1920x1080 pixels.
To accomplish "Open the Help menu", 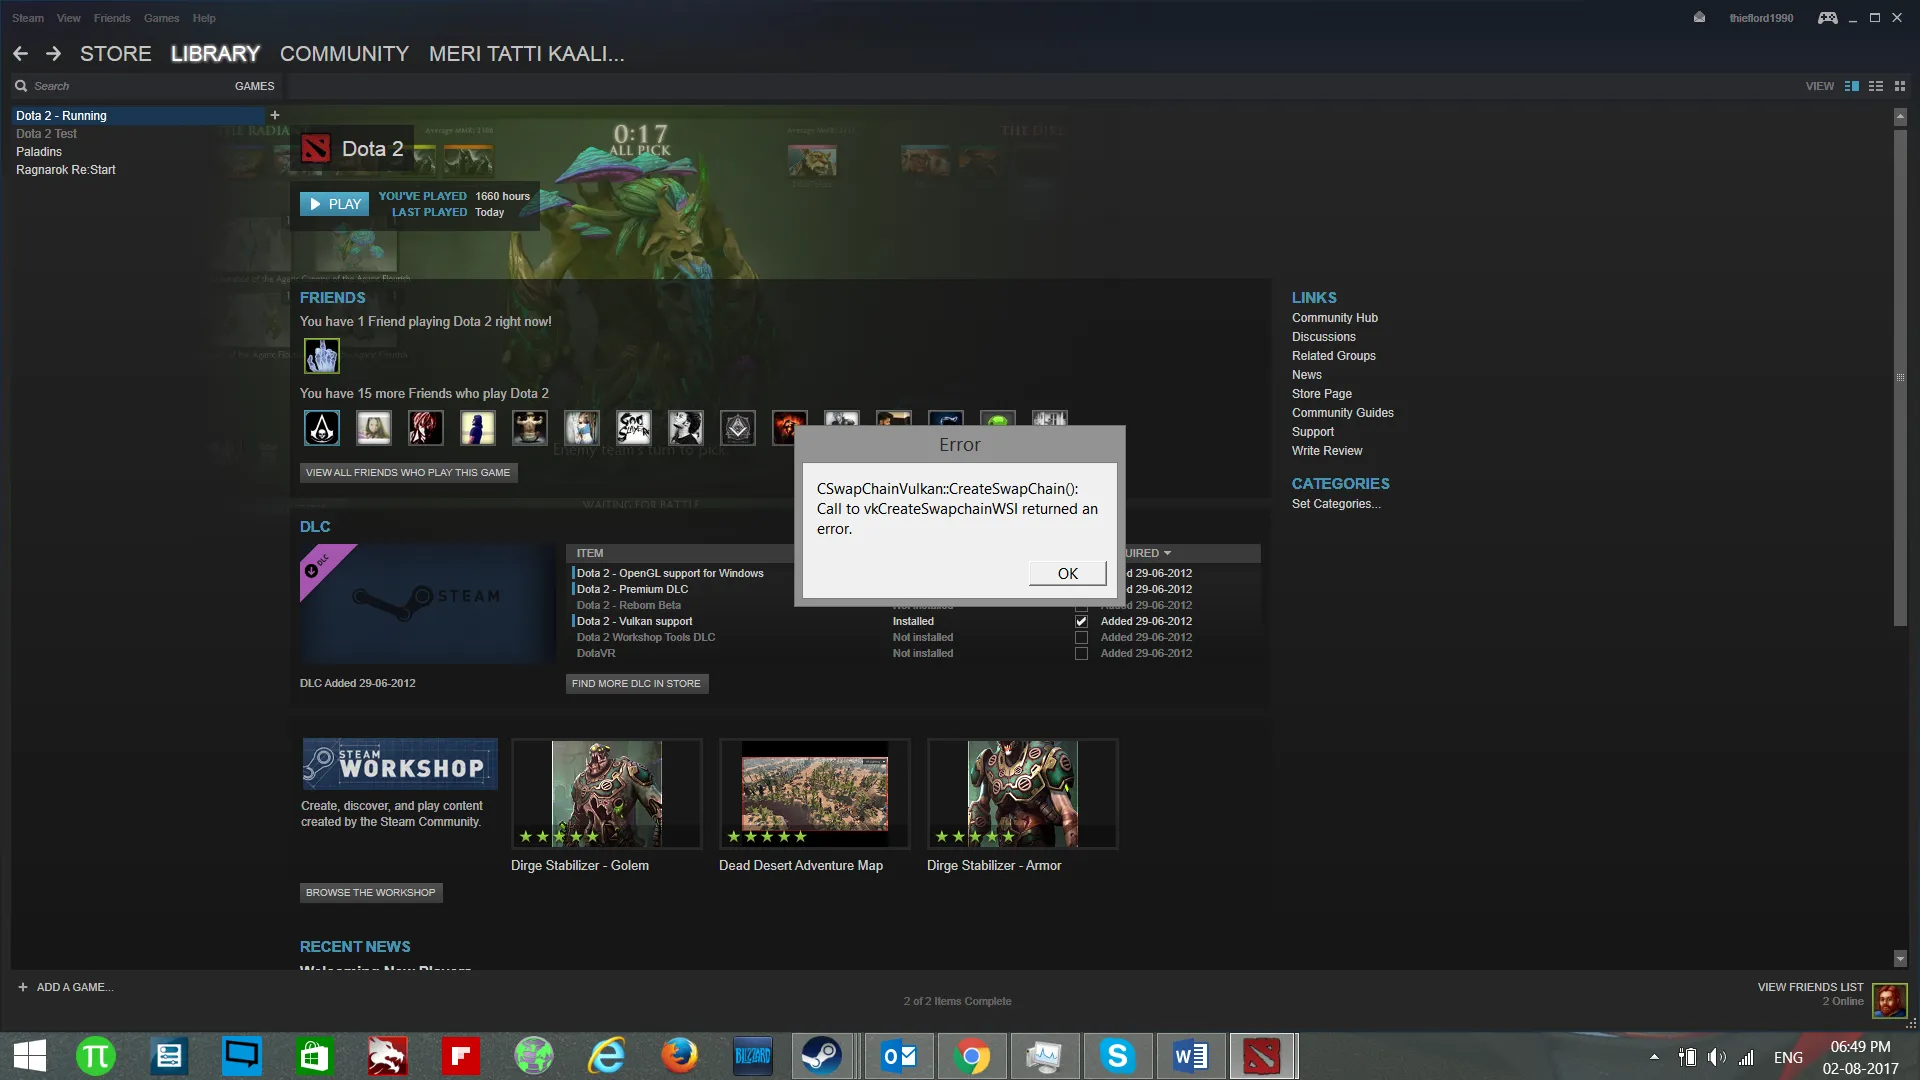I will [204, 18].
